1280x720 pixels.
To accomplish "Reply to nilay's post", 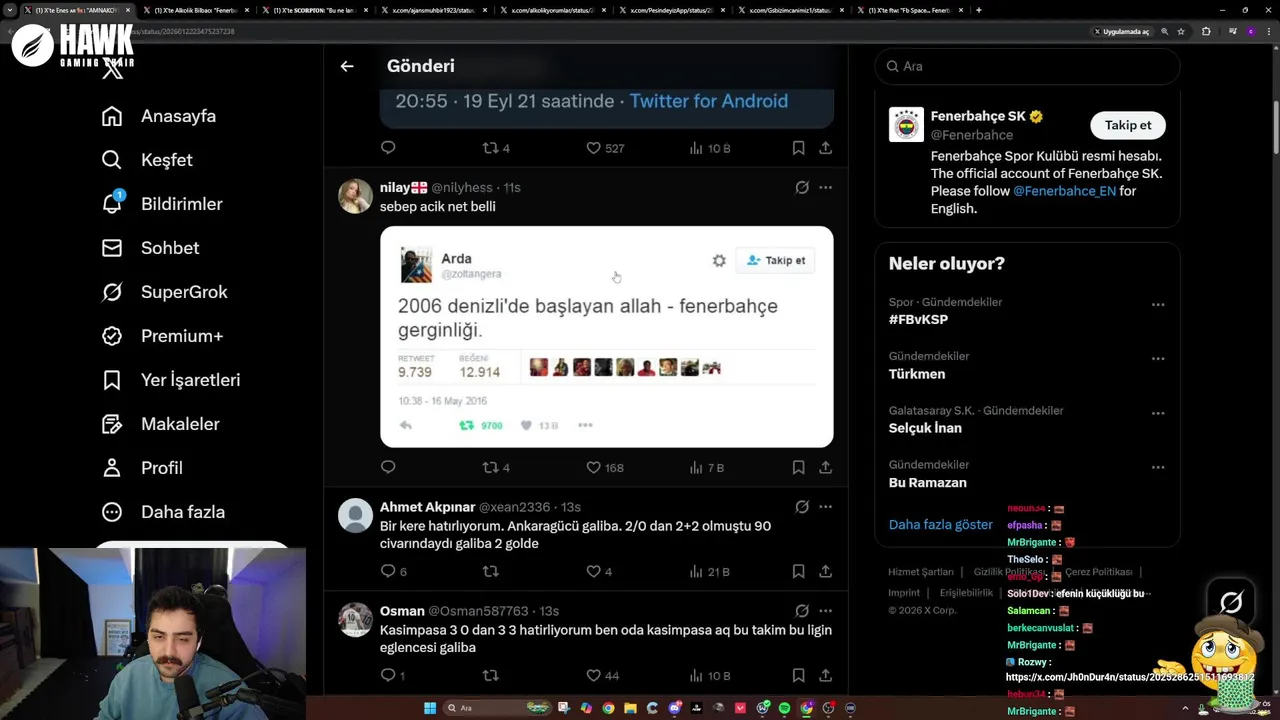I will click(388, 467).
